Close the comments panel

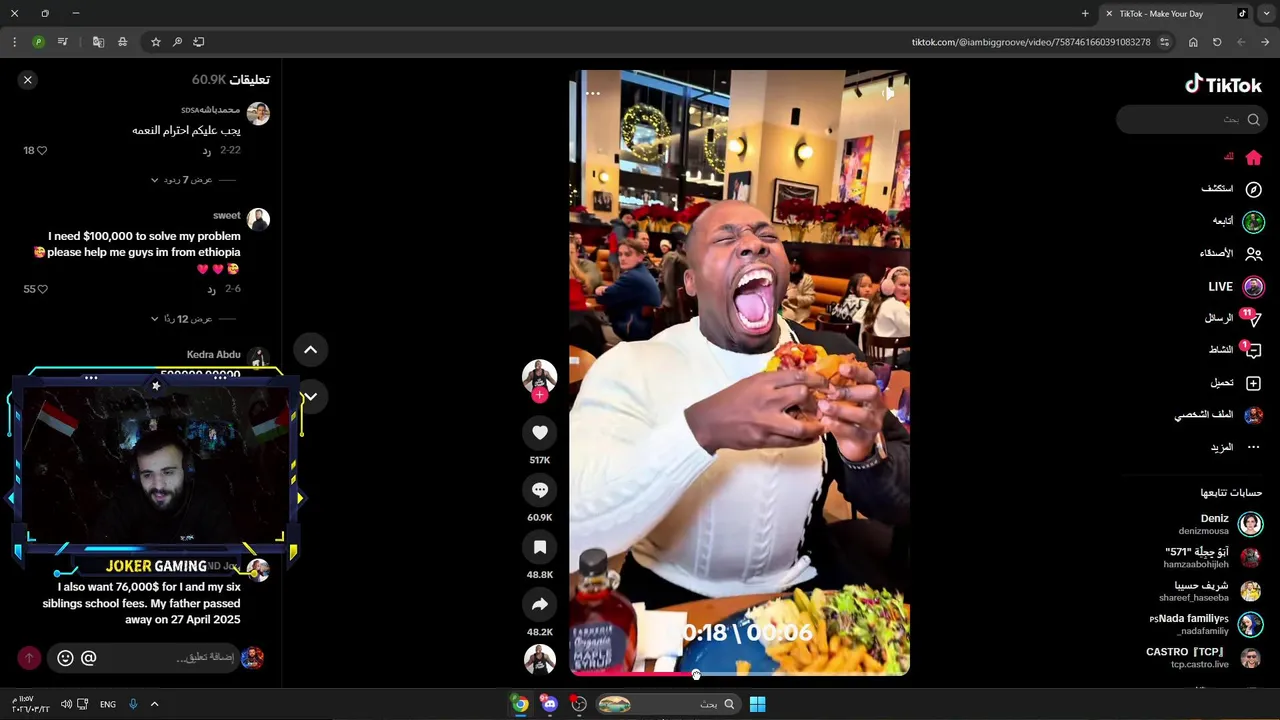(x=28, y=80)
